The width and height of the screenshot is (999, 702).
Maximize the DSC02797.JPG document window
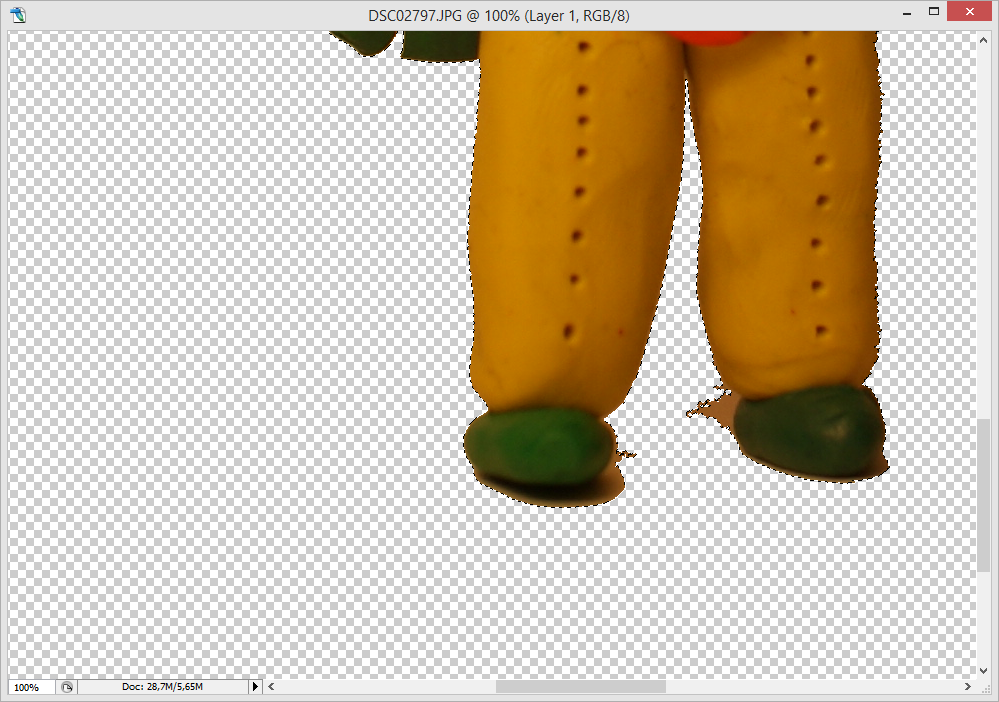point(934,11)
